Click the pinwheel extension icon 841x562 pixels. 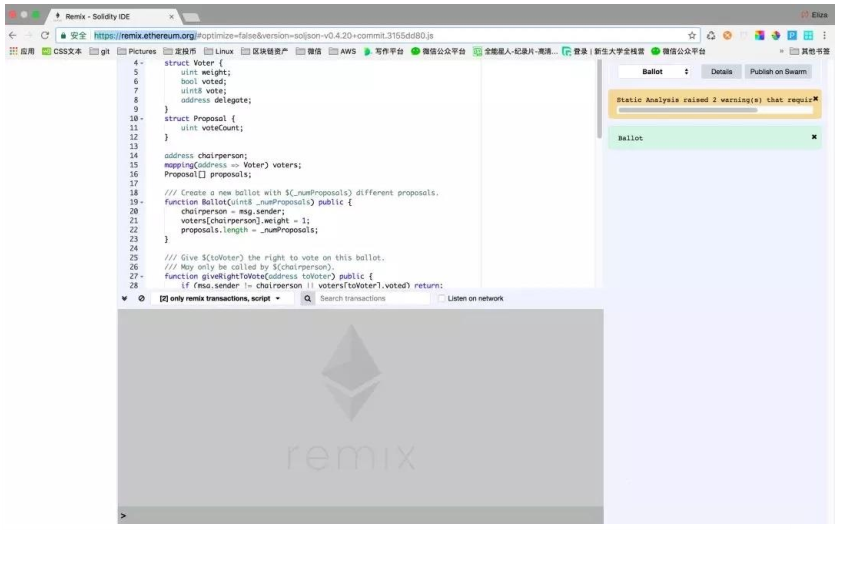pyautogui.click(x=776, y=35)
